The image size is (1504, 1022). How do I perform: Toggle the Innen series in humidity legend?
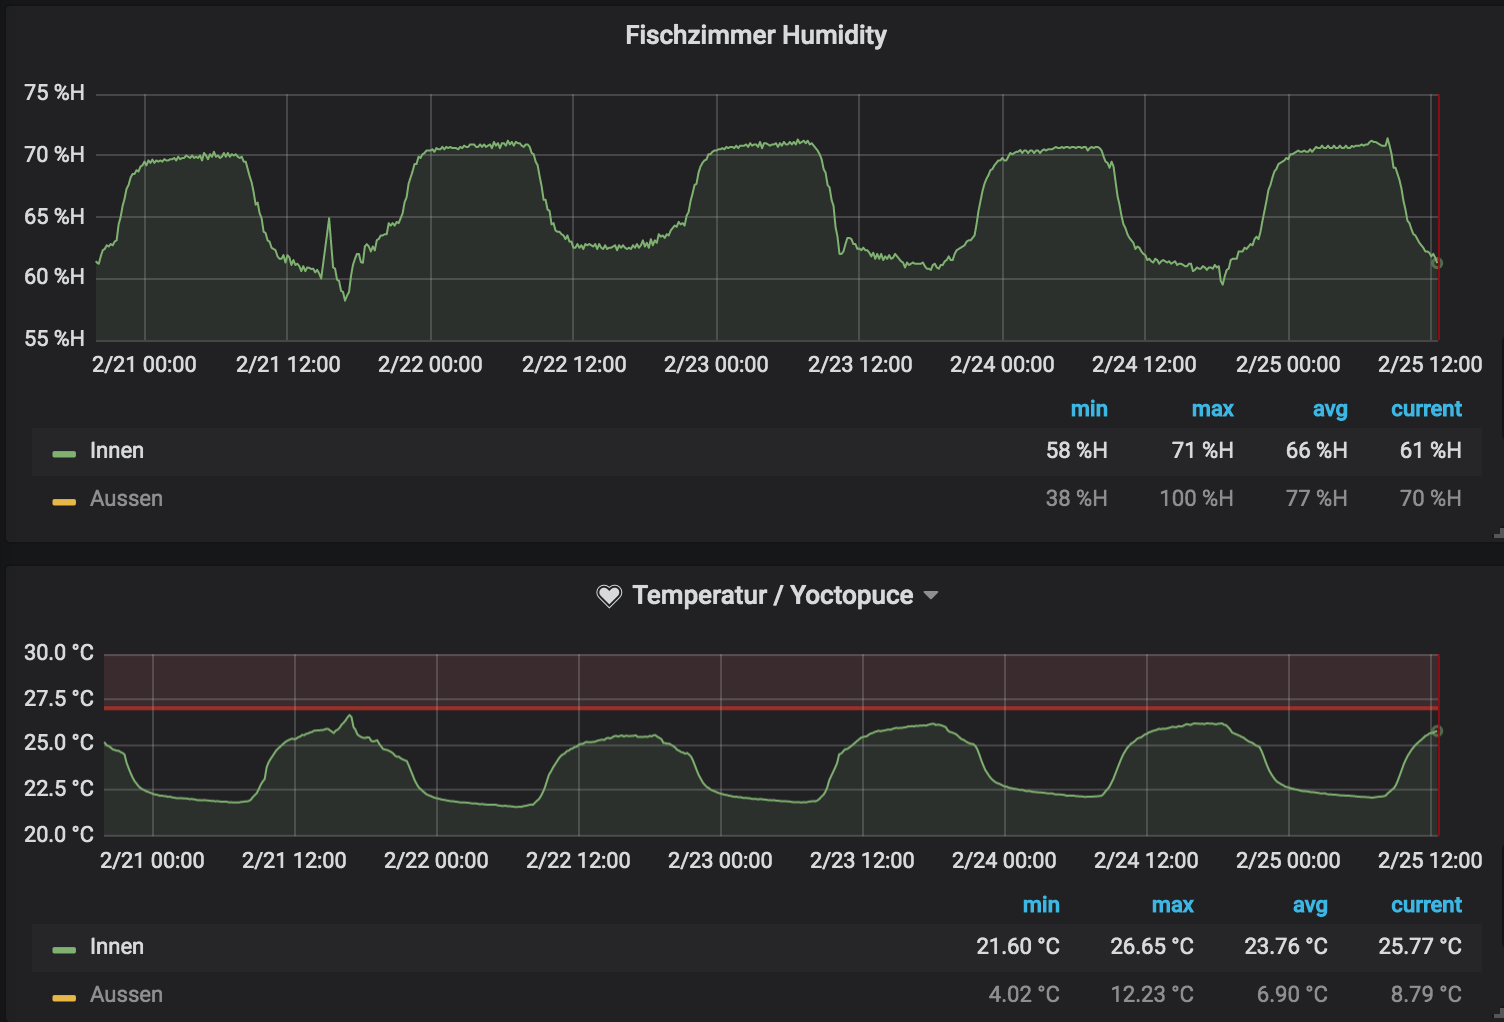(x=117, y=451)
